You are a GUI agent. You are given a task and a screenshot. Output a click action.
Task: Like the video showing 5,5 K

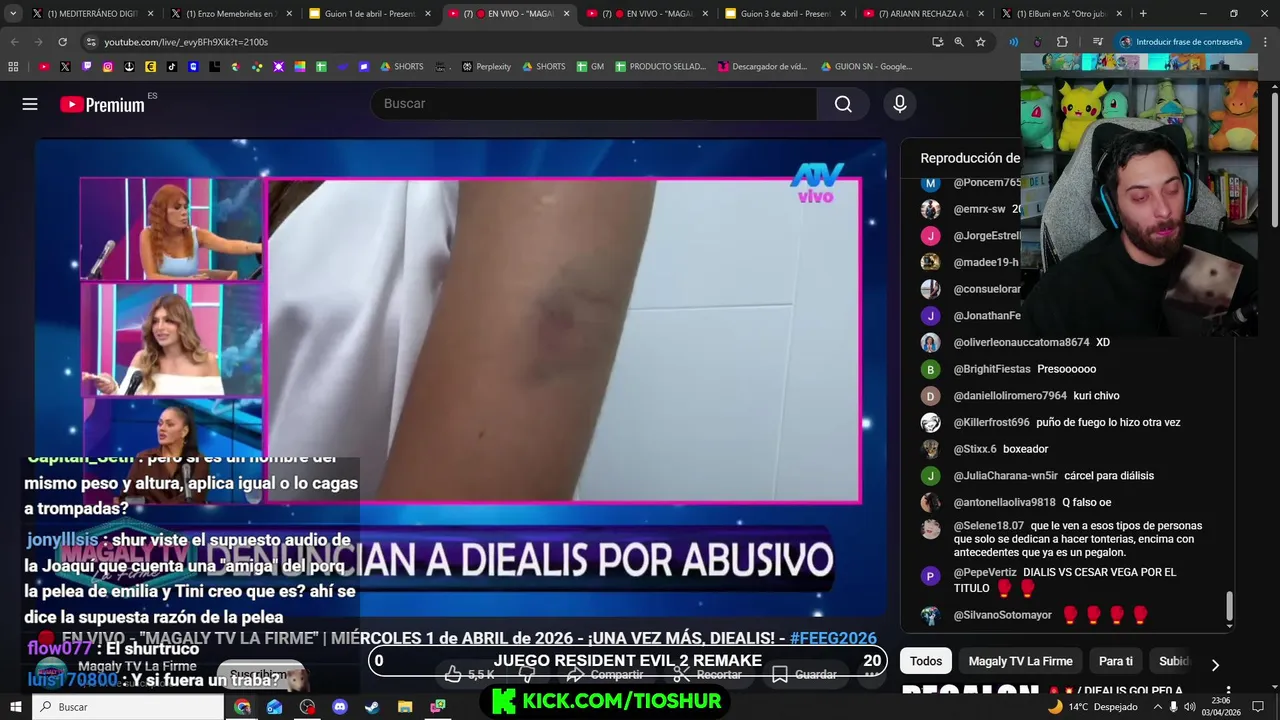click(x=469, y=674)
